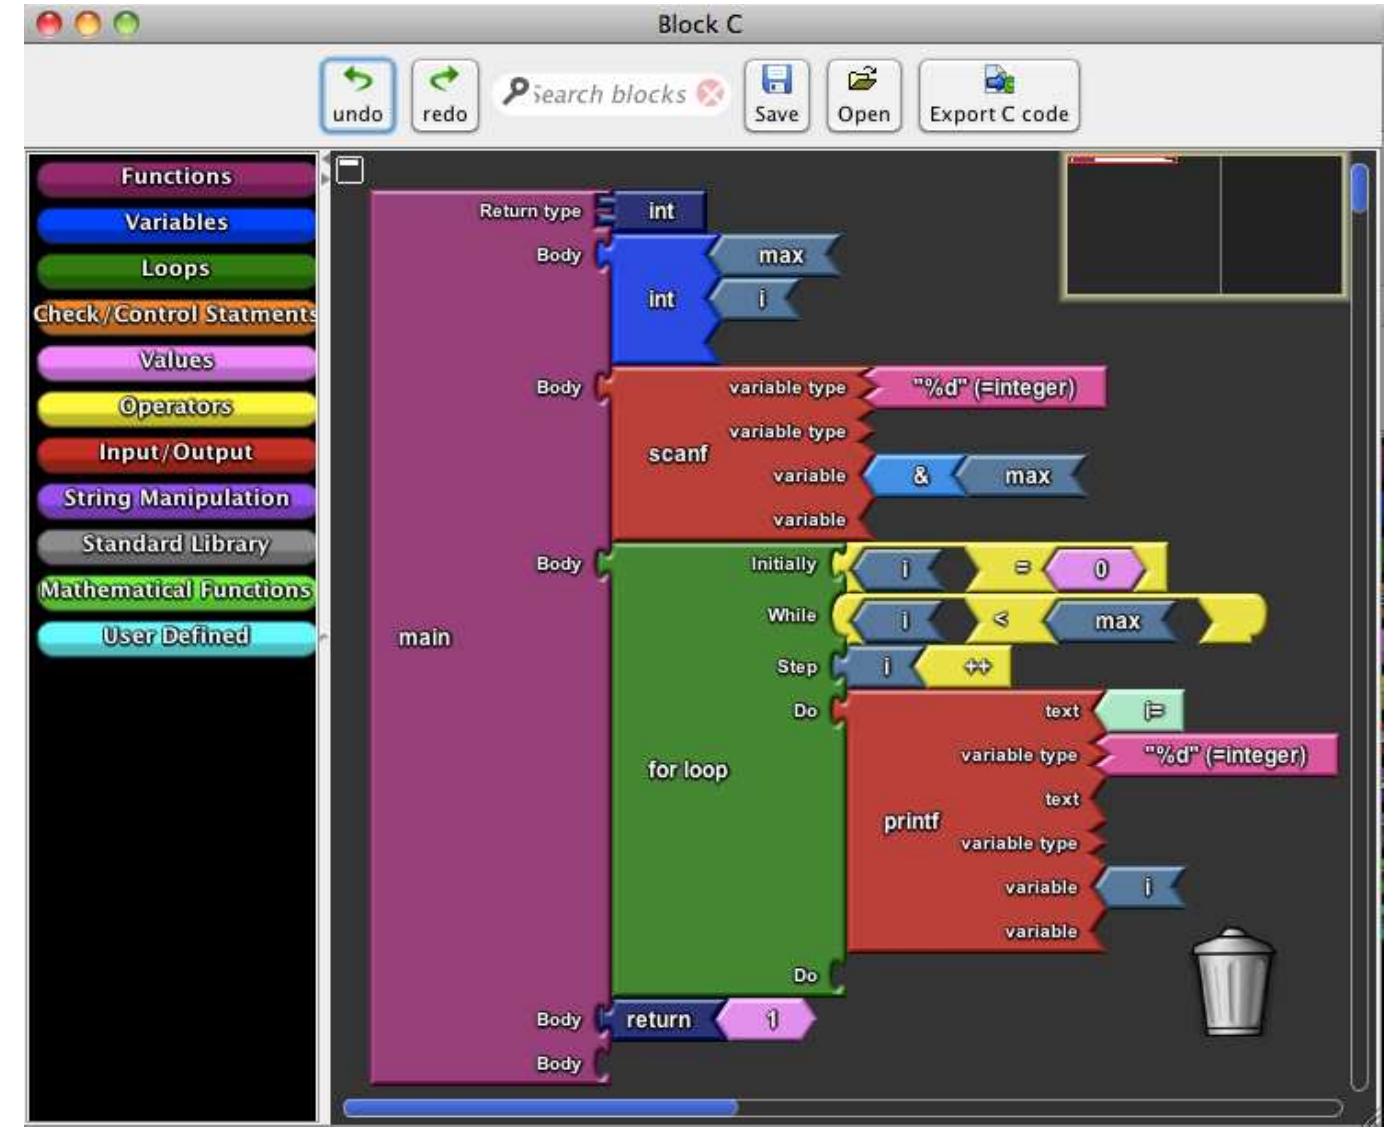Open the Loops block drawer

[x=176, y=269]
